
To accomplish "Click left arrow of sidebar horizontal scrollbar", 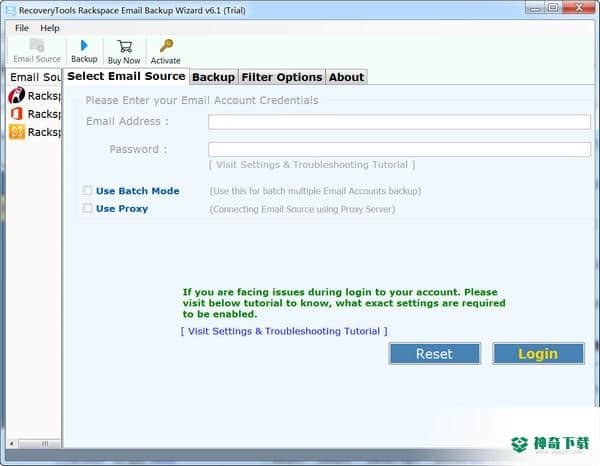I will point(12,443).
